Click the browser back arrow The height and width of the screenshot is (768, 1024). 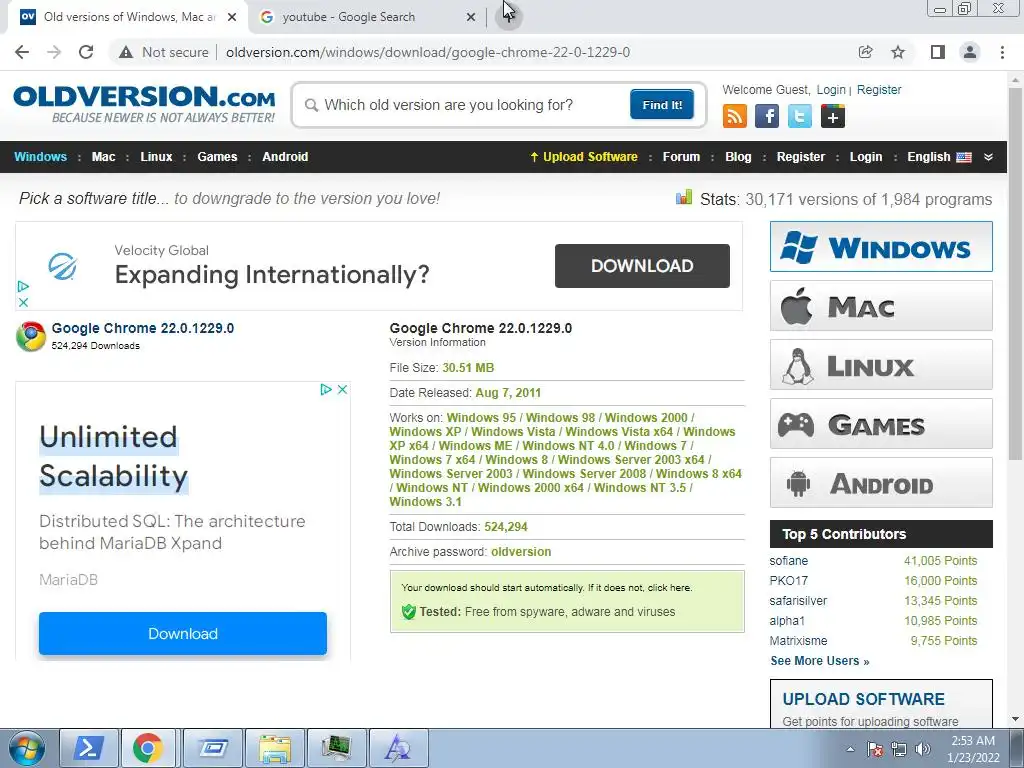(x=22, y=52)
